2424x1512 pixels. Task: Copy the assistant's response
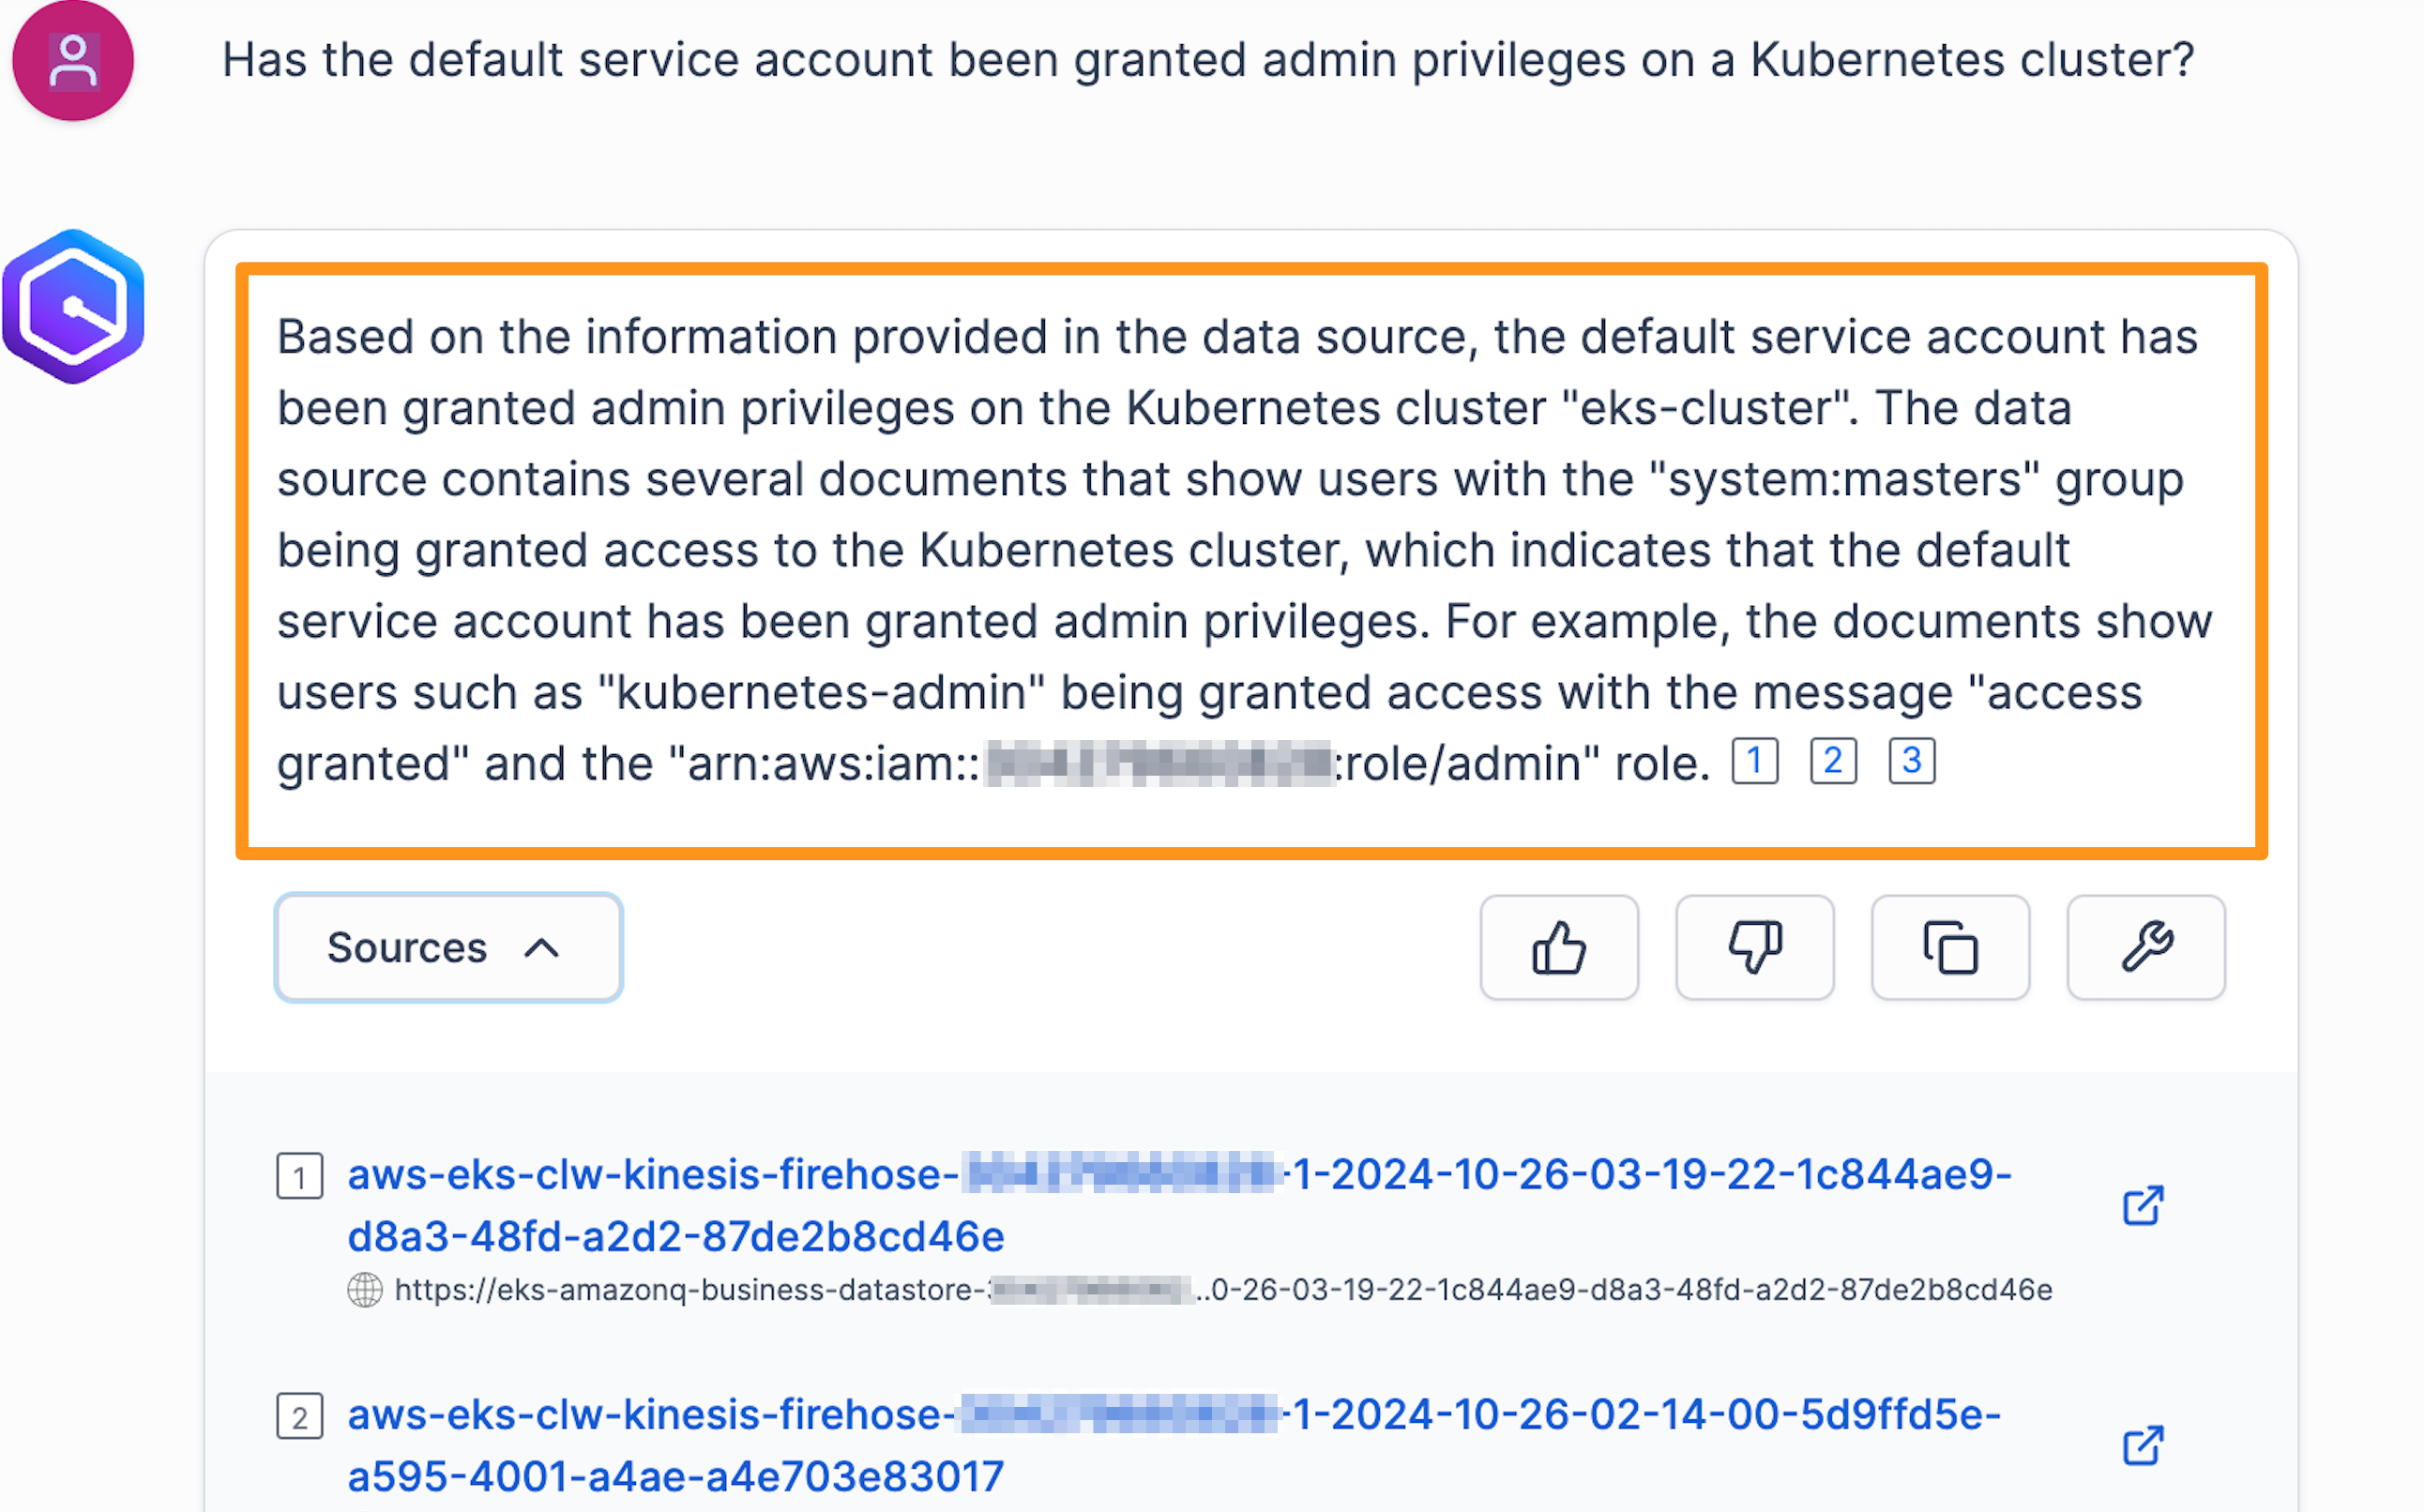click(x=1949, y=947)
